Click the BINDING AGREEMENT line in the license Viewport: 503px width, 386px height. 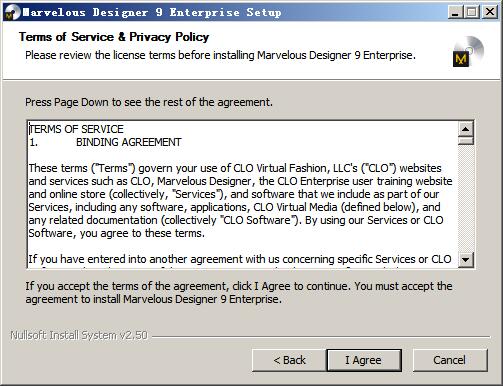(x=105, y=142)
